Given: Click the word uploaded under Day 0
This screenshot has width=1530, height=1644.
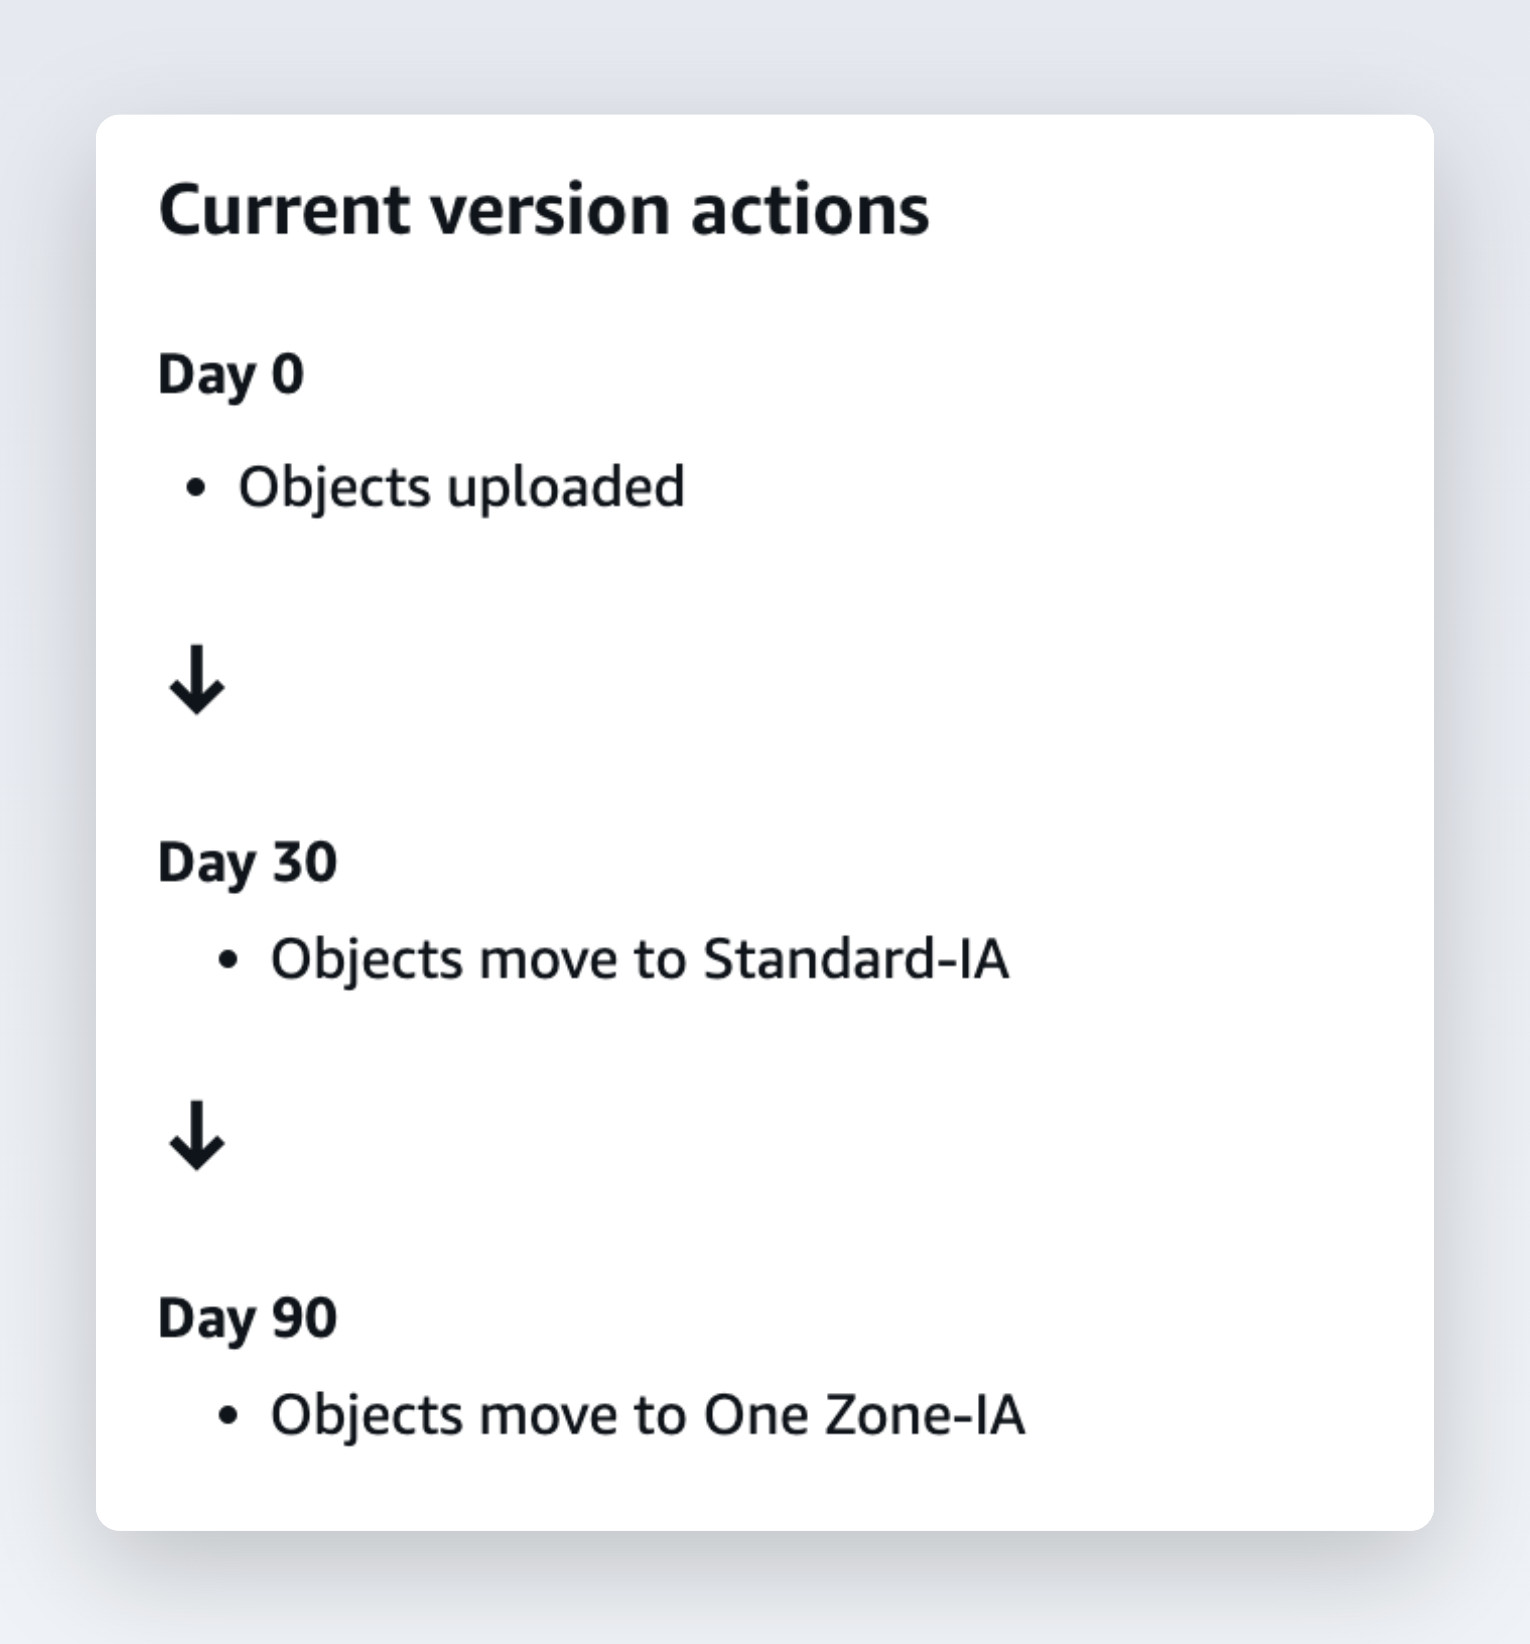Looking at the screenshot, I should pos(566,489).
